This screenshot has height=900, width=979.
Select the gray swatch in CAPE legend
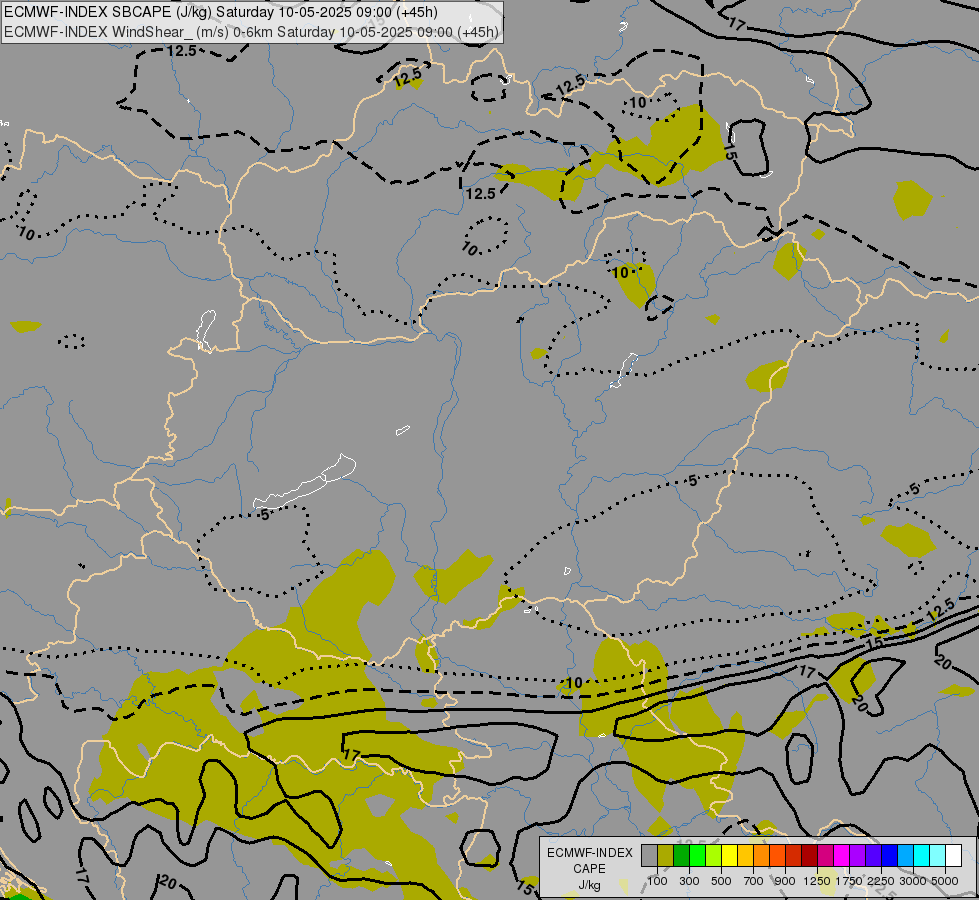649,855
